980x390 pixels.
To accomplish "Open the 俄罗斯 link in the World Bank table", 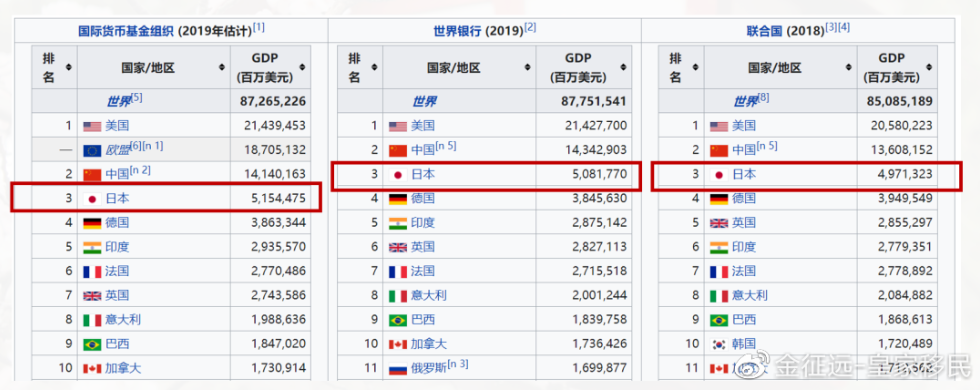I will [429, 369].
